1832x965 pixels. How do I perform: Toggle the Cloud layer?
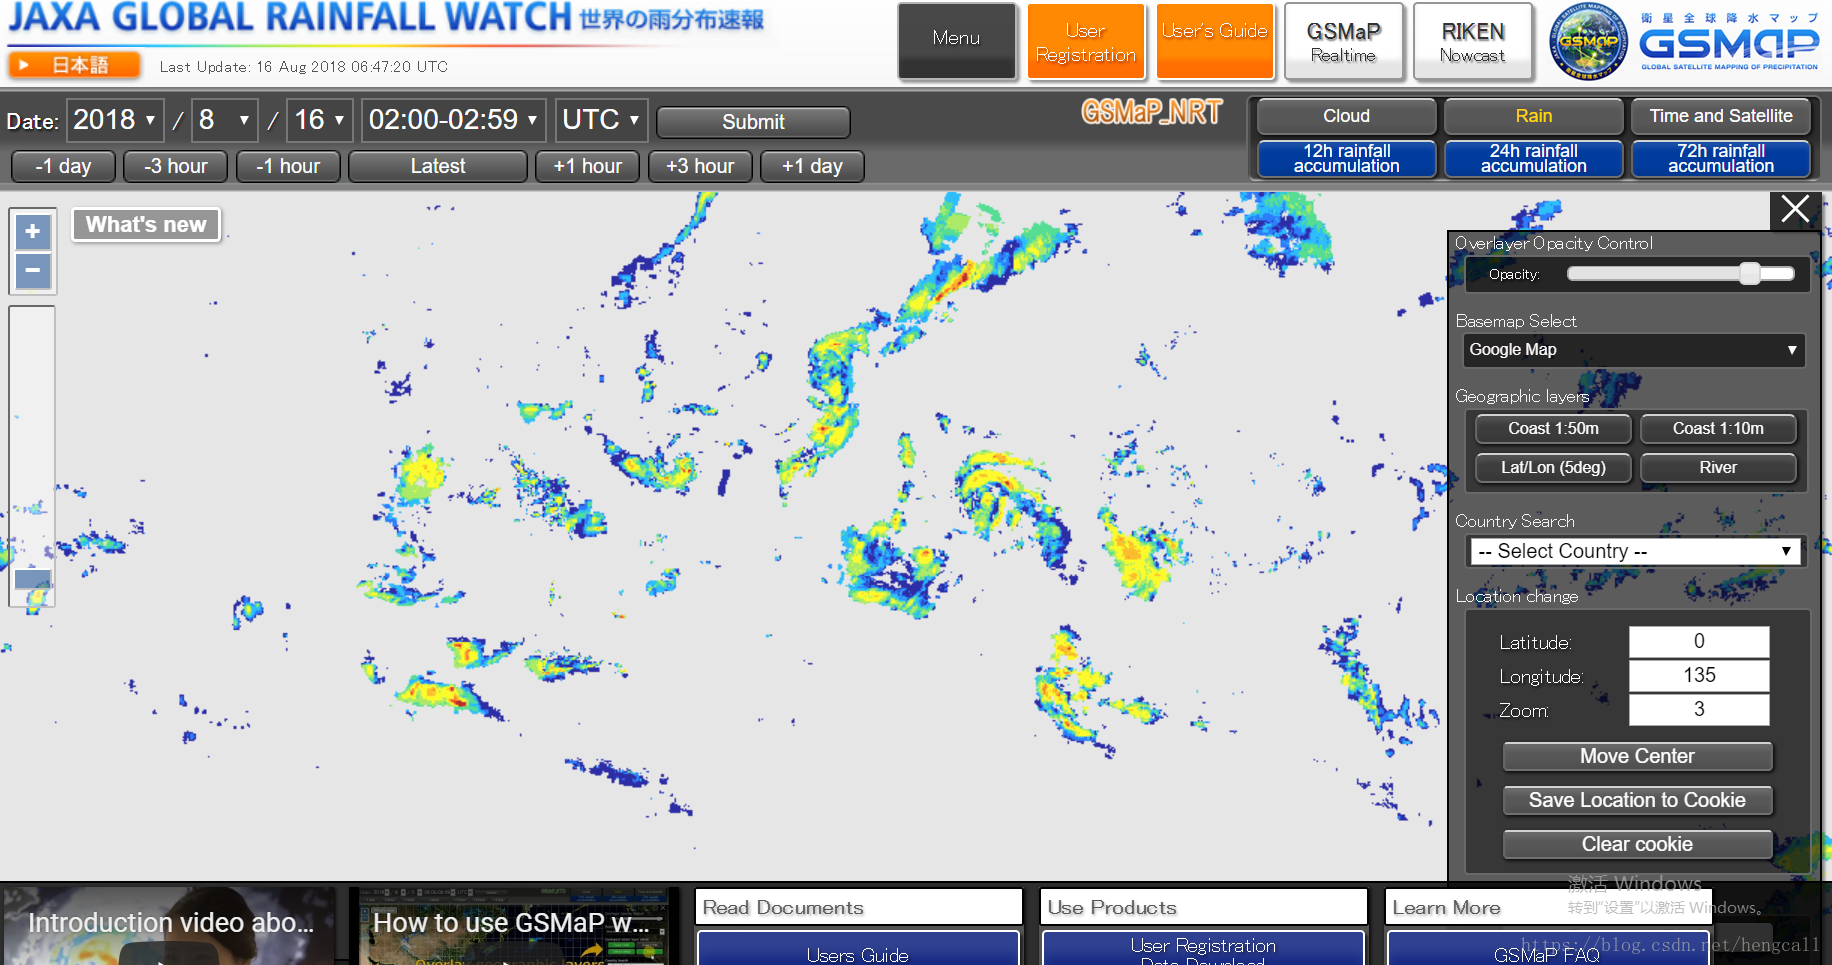[1346, 116]
